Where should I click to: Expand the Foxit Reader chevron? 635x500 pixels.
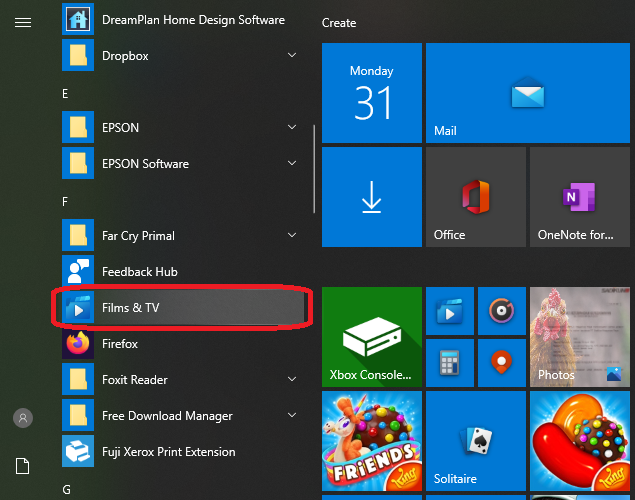[x=292, y=379]
